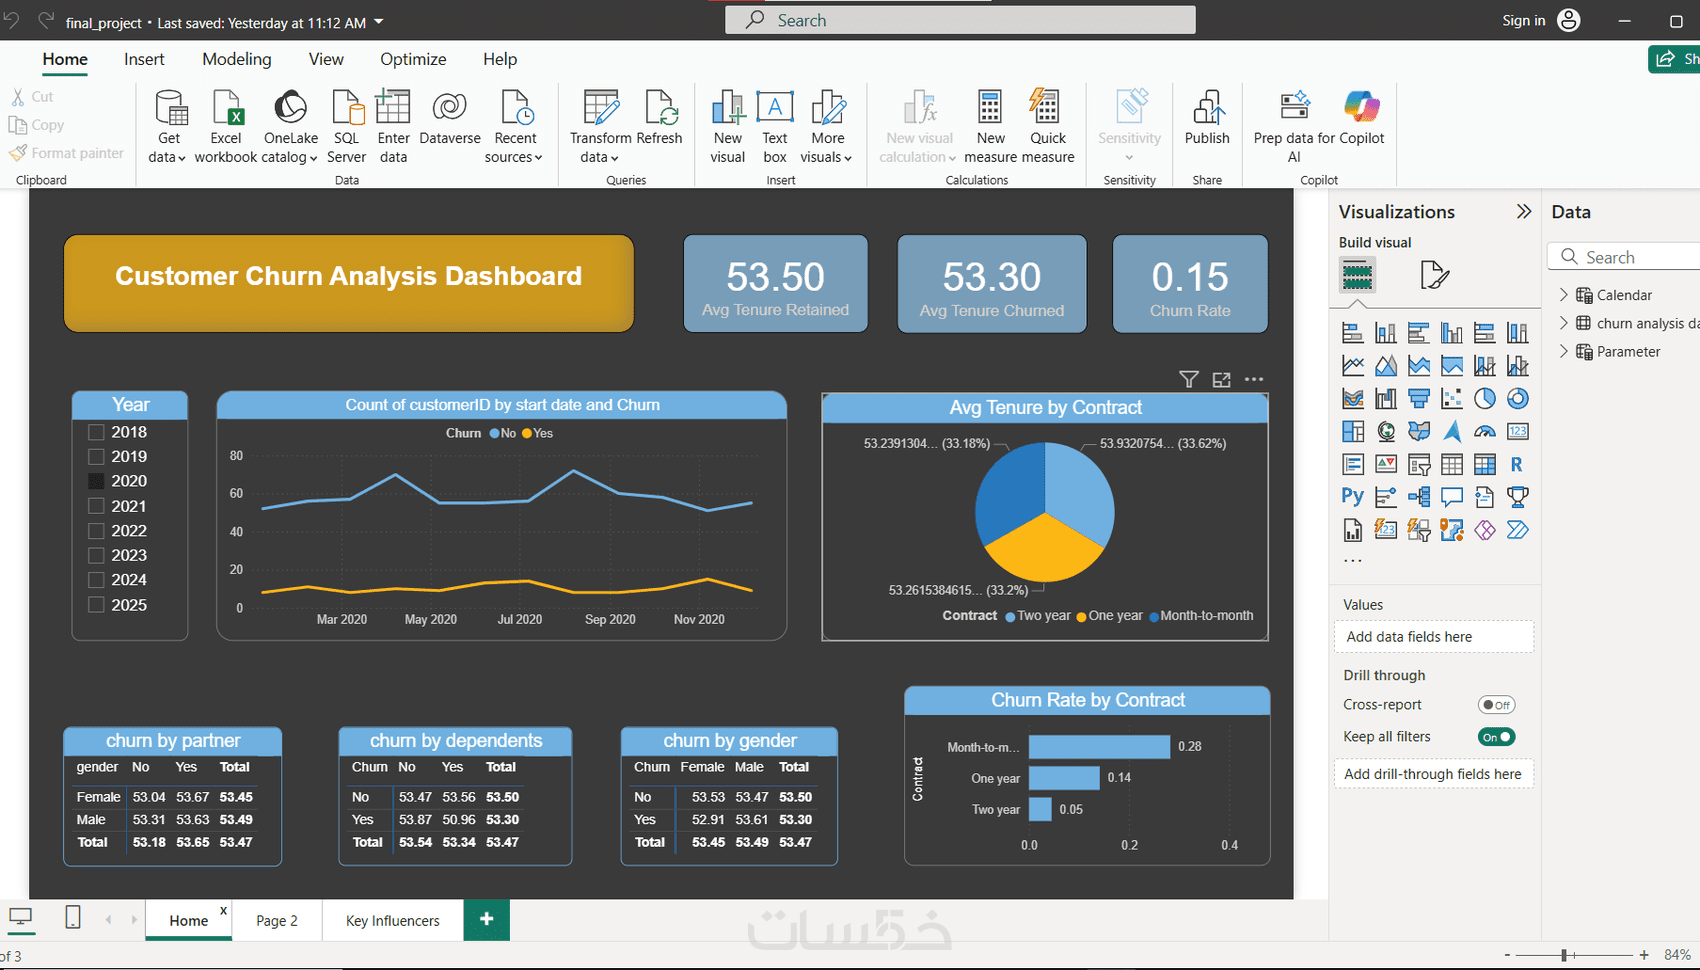This screenshot has height=970, width=1700.
Task: Select the Funnel visual icon
Action: (1418, 399)
